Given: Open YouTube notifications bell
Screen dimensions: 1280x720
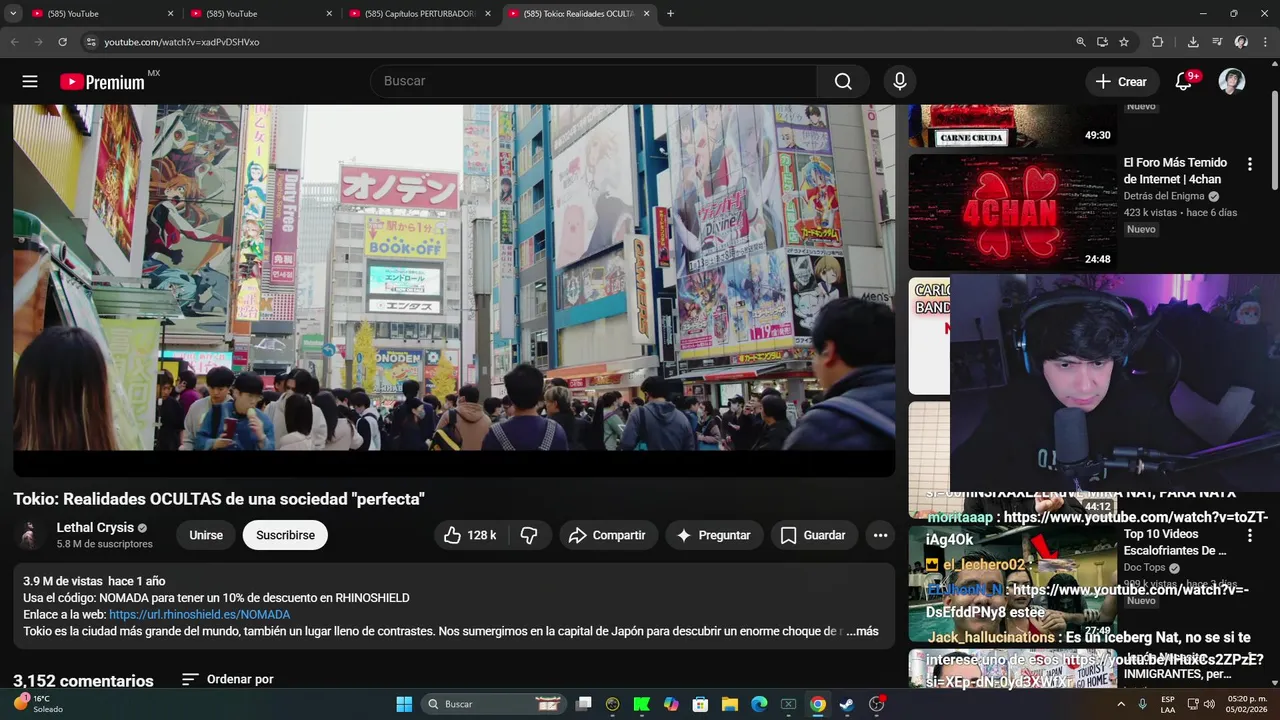Looking at the screenshot, I should point(1183,82).
